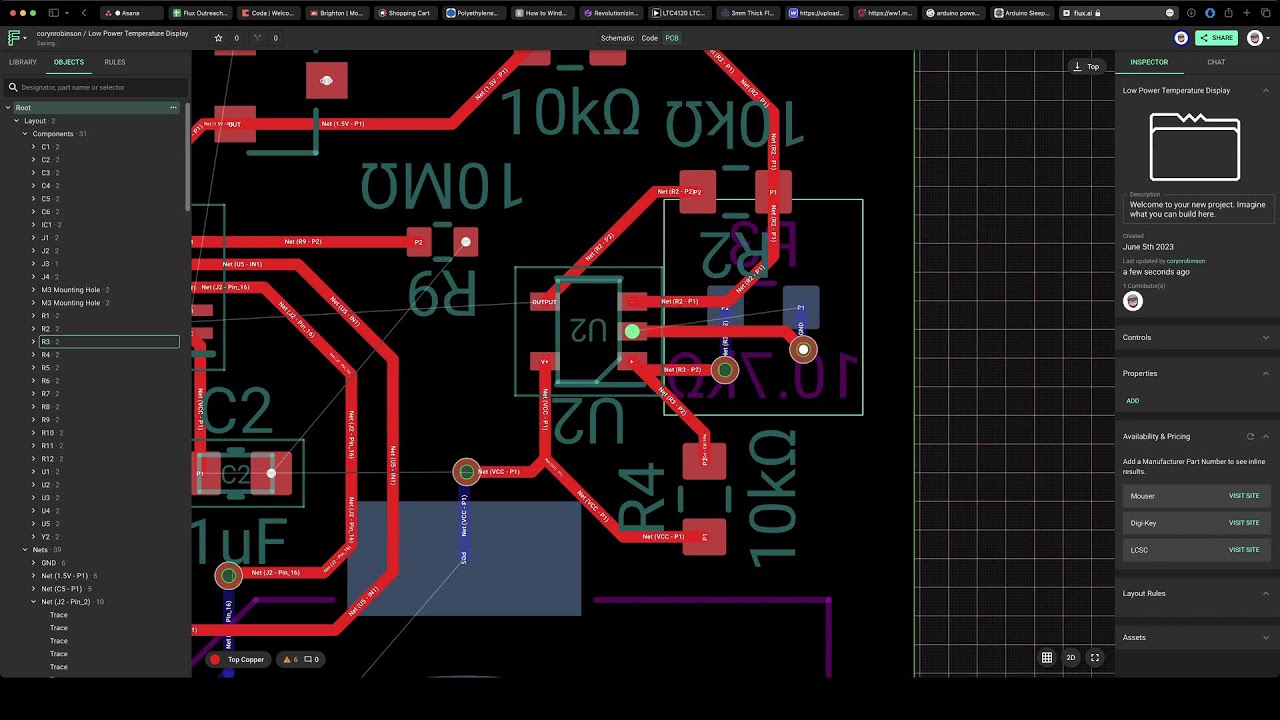The height and width of the screenshot is (720, 1280).
Task: Click the search icon in Objects panel
Action: tap(13, 87)
